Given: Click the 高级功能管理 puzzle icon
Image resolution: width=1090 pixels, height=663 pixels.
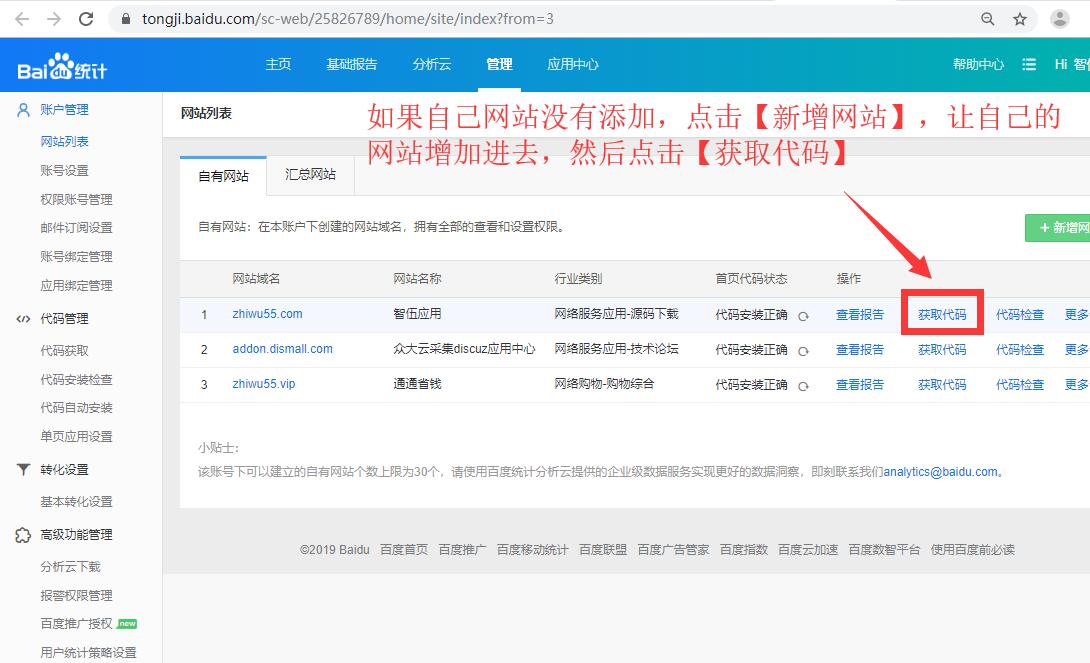Looking at the screenshot, I should pyautogui.click(x=23, y=535).
